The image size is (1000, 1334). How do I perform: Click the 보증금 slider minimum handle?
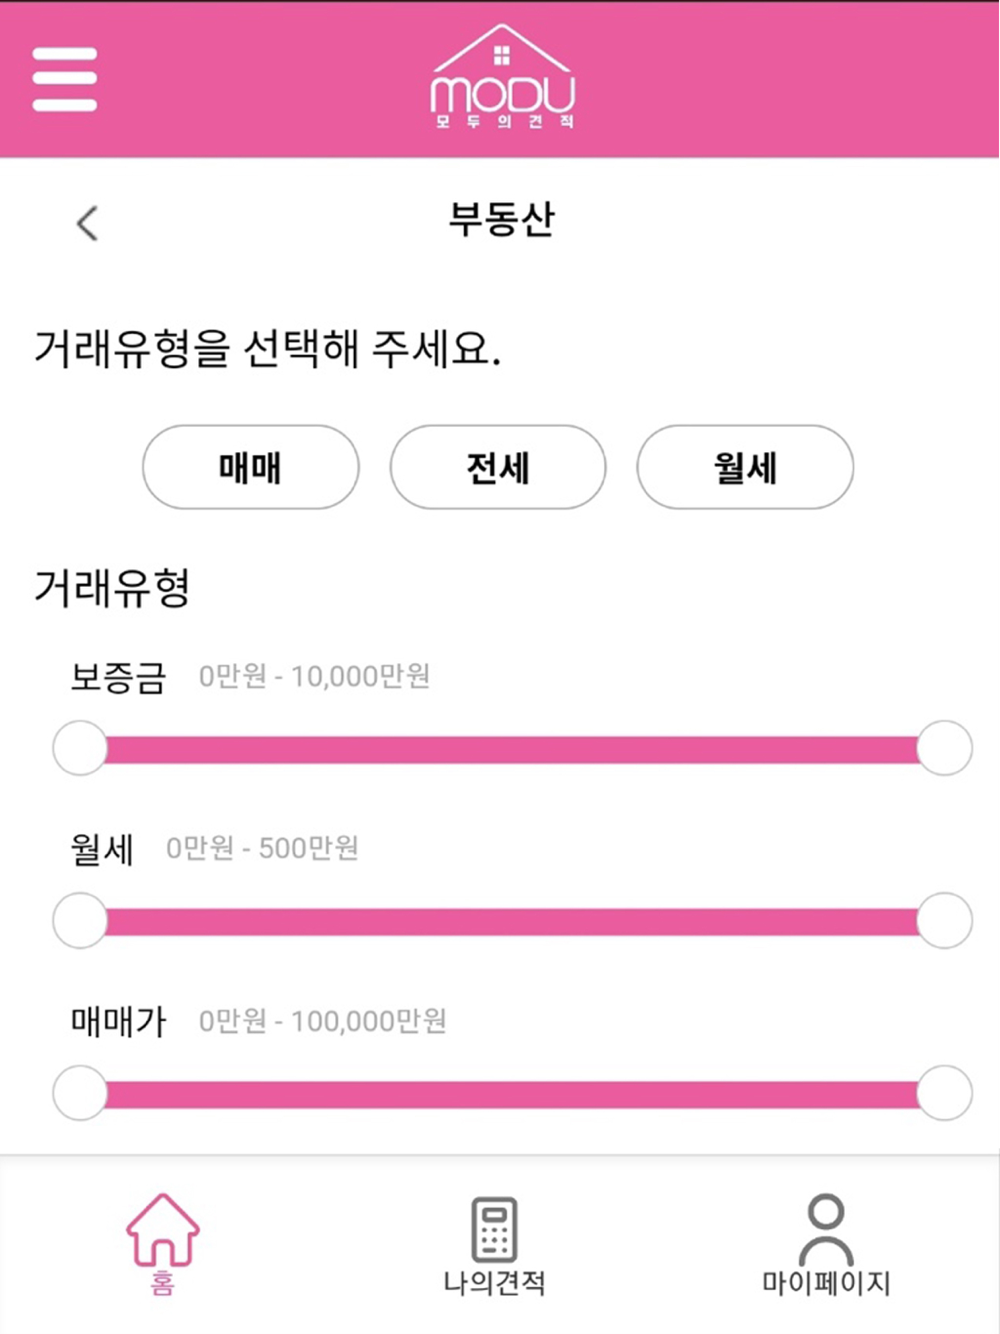coord(80,748)
